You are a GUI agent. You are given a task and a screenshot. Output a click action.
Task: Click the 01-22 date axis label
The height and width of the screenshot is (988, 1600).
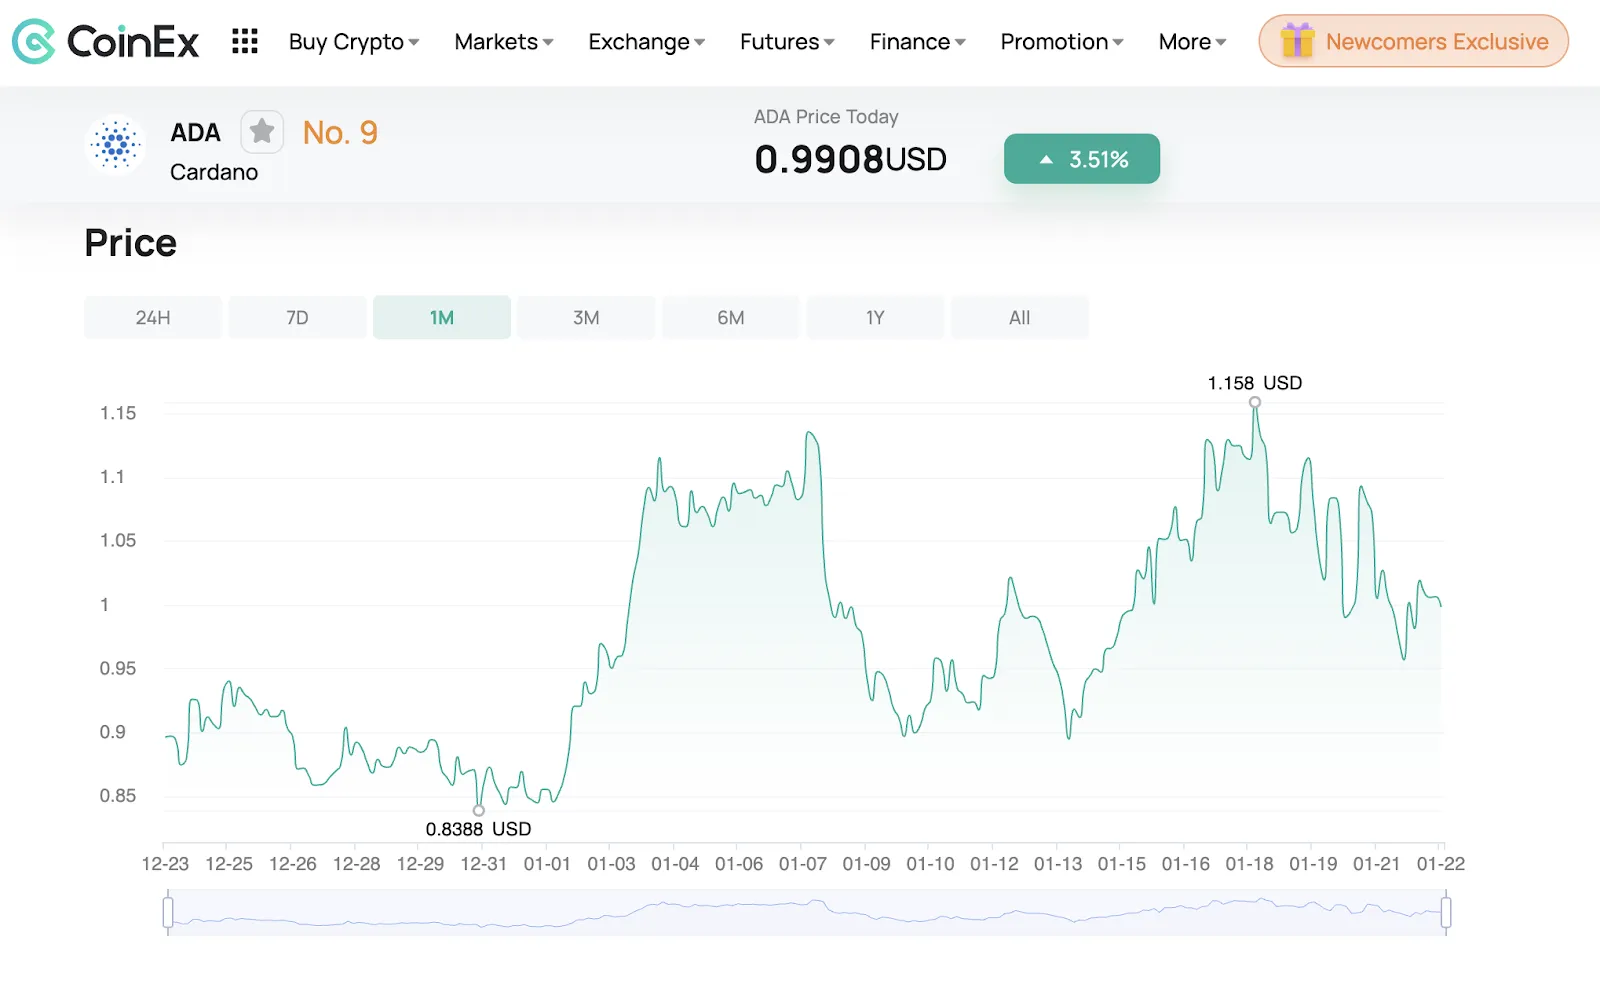[1441, 864]
